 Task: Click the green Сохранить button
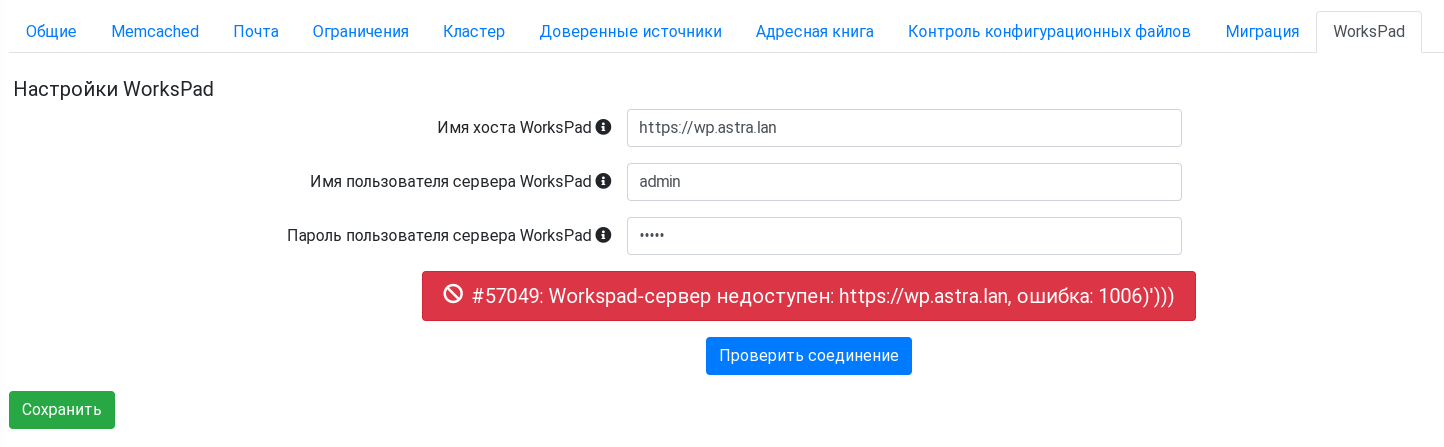pos(62,410)
